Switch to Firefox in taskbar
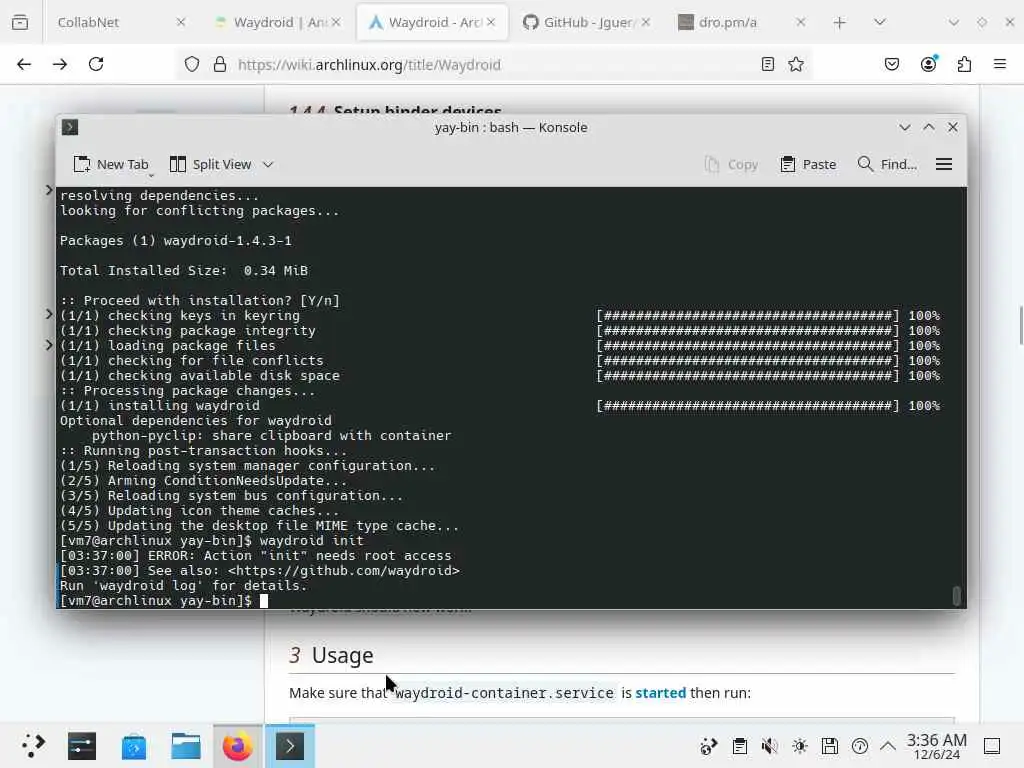This screenshot has width=1024, height=768. tap(238, 746)
